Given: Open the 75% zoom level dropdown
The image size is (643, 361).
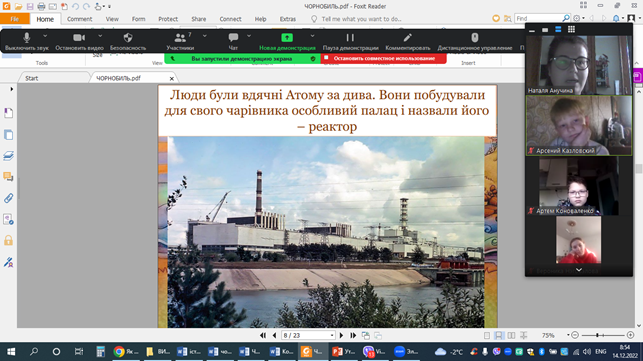Looking at the screenshot, I should click(x=568, y=335).
